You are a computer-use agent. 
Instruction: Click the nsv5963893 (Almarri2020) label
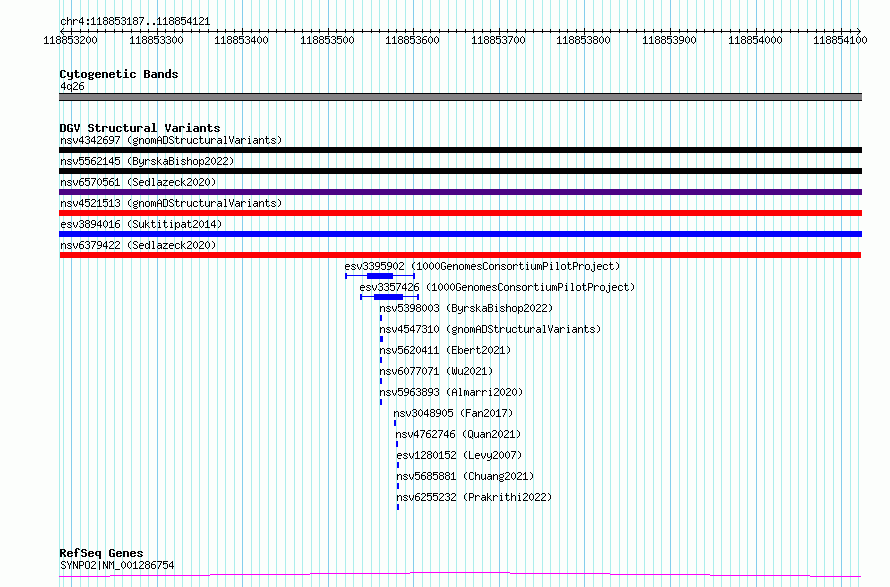coord(451,392)
